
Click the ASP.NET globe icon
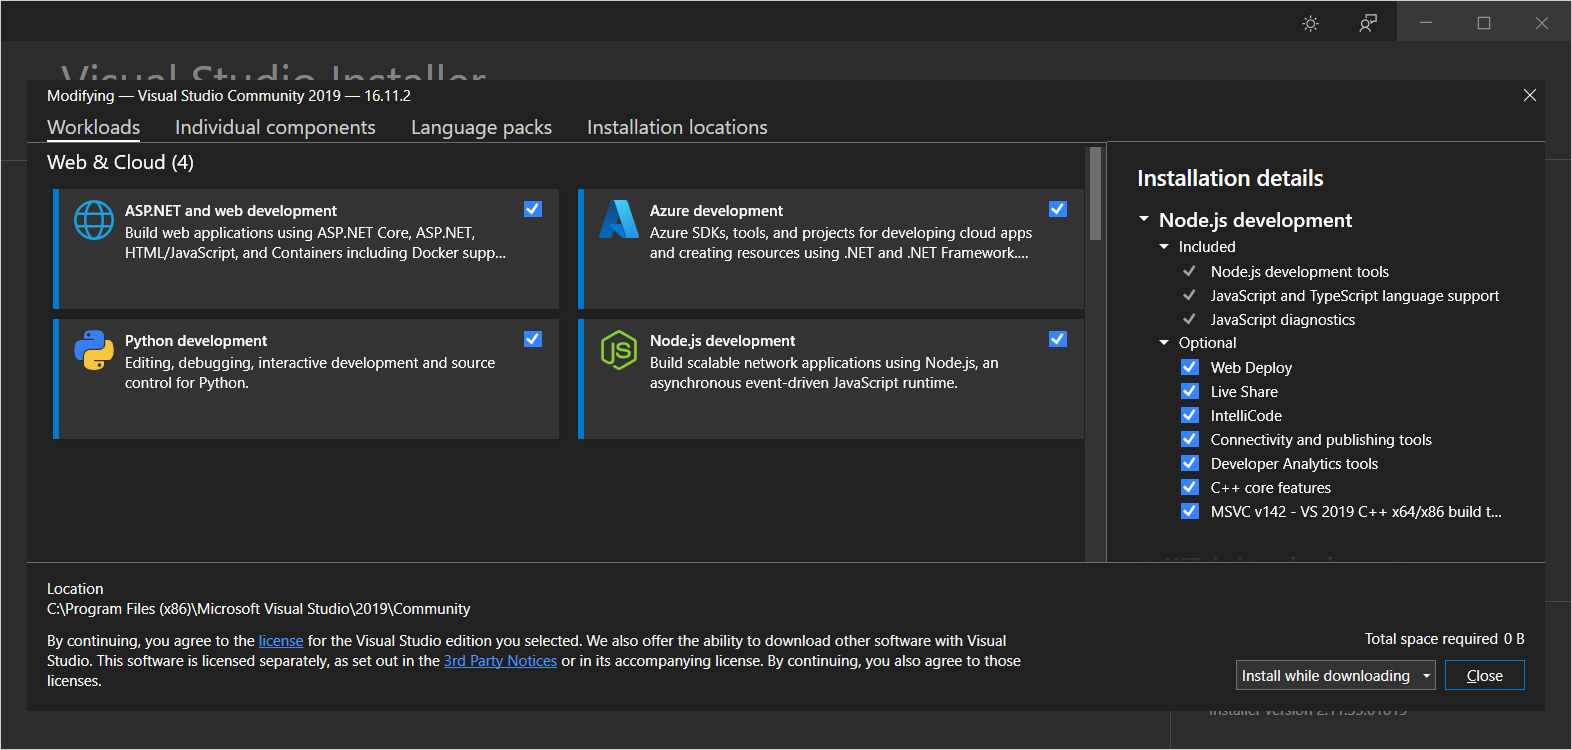click(x=94, y=220)
